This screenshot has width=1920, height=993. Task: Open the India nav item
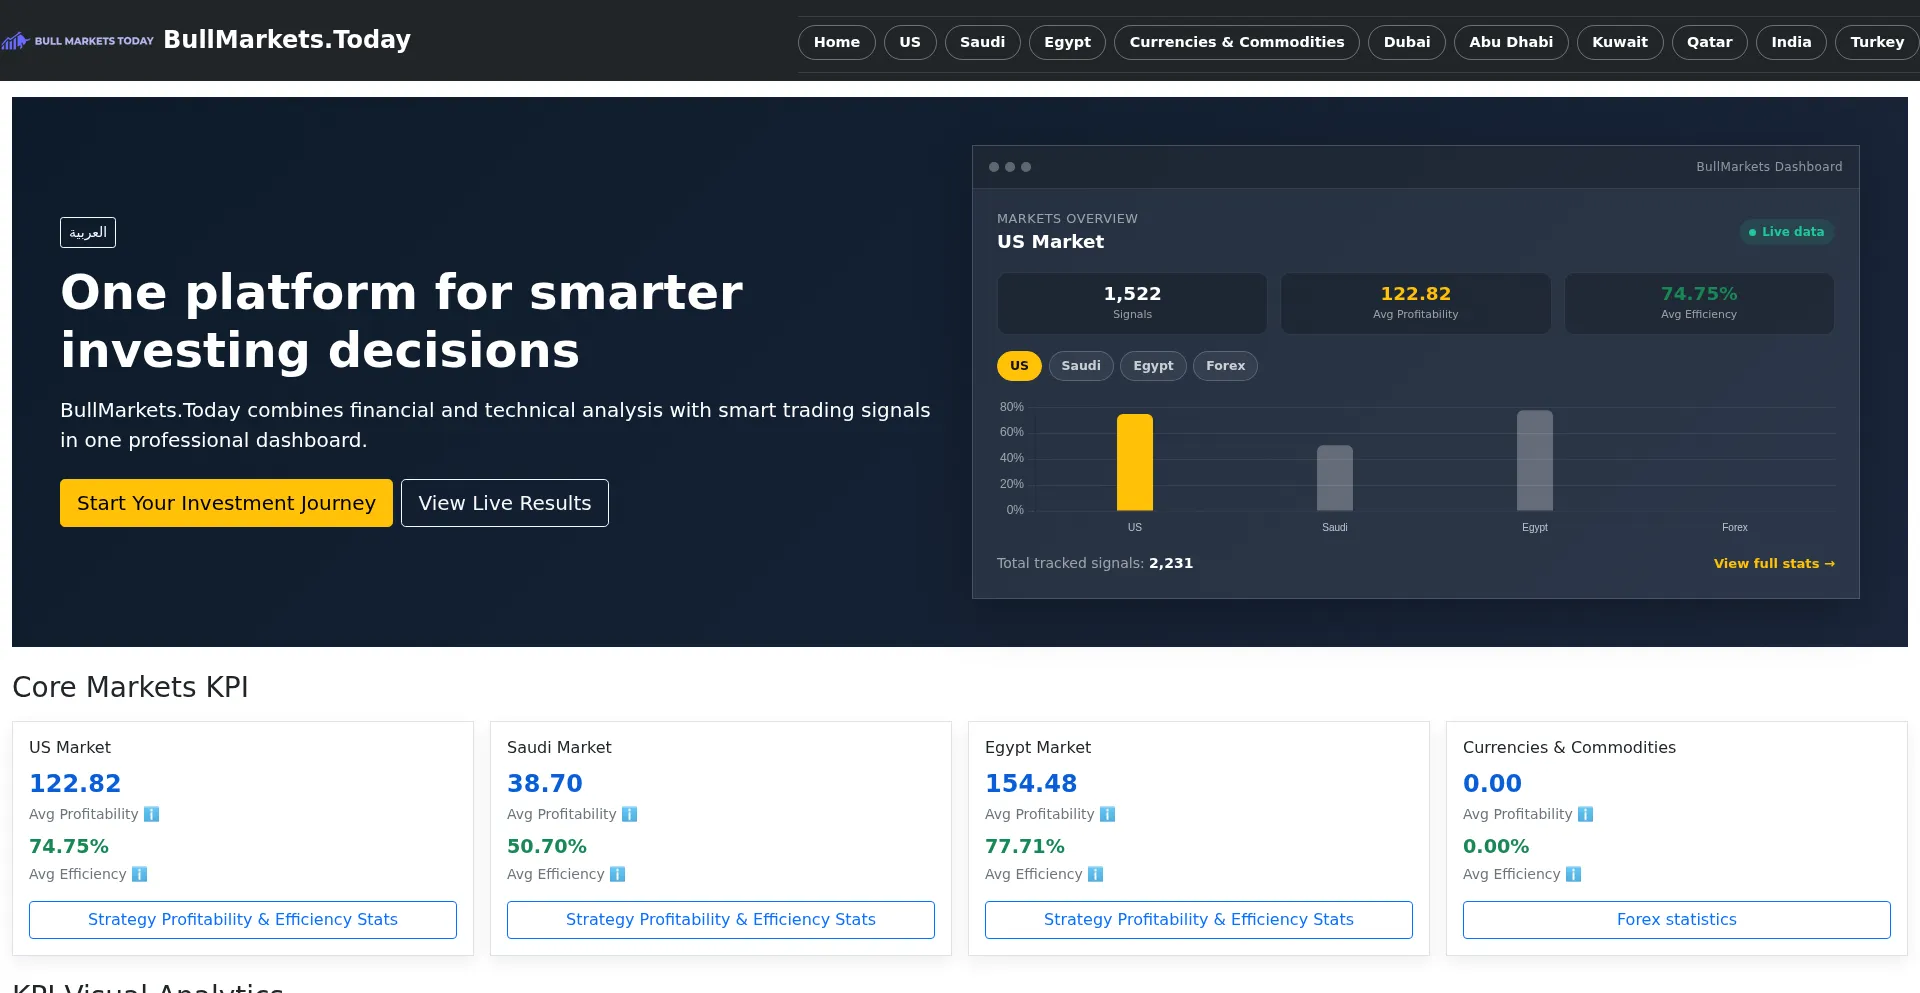click(x=1791, y=42)
